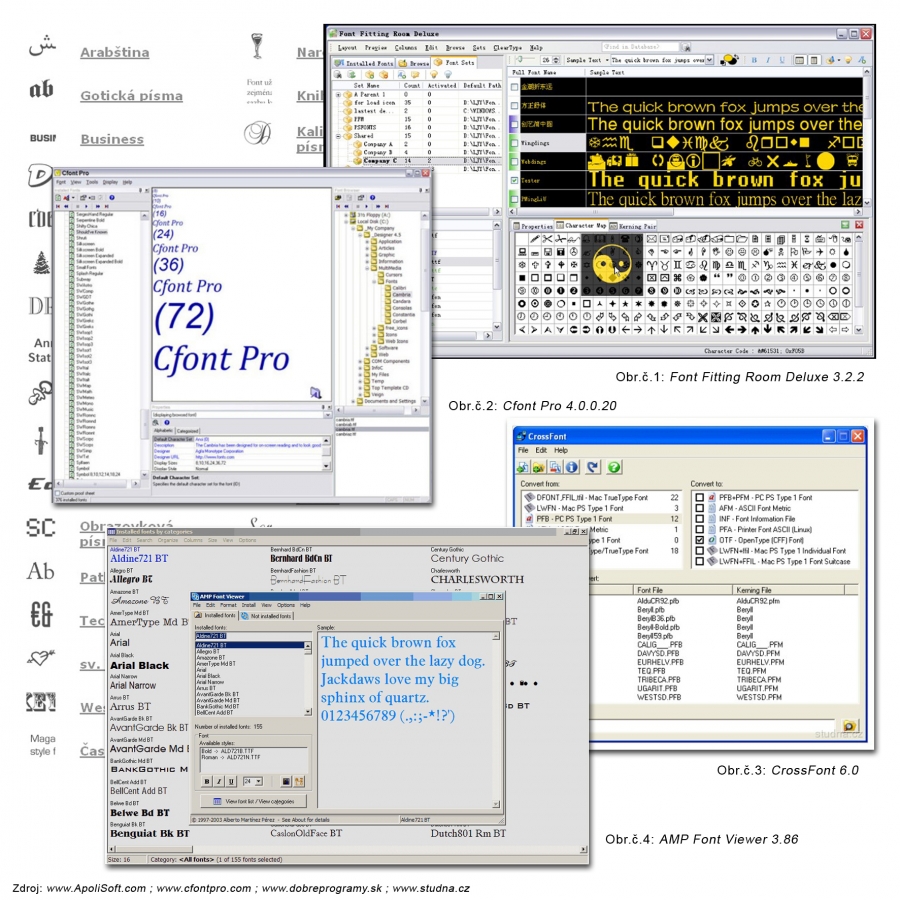Viewport: 900px width, 900px height.
Task: Expand Software folder in Cfont Pro tree
Action: pos(367,348)
